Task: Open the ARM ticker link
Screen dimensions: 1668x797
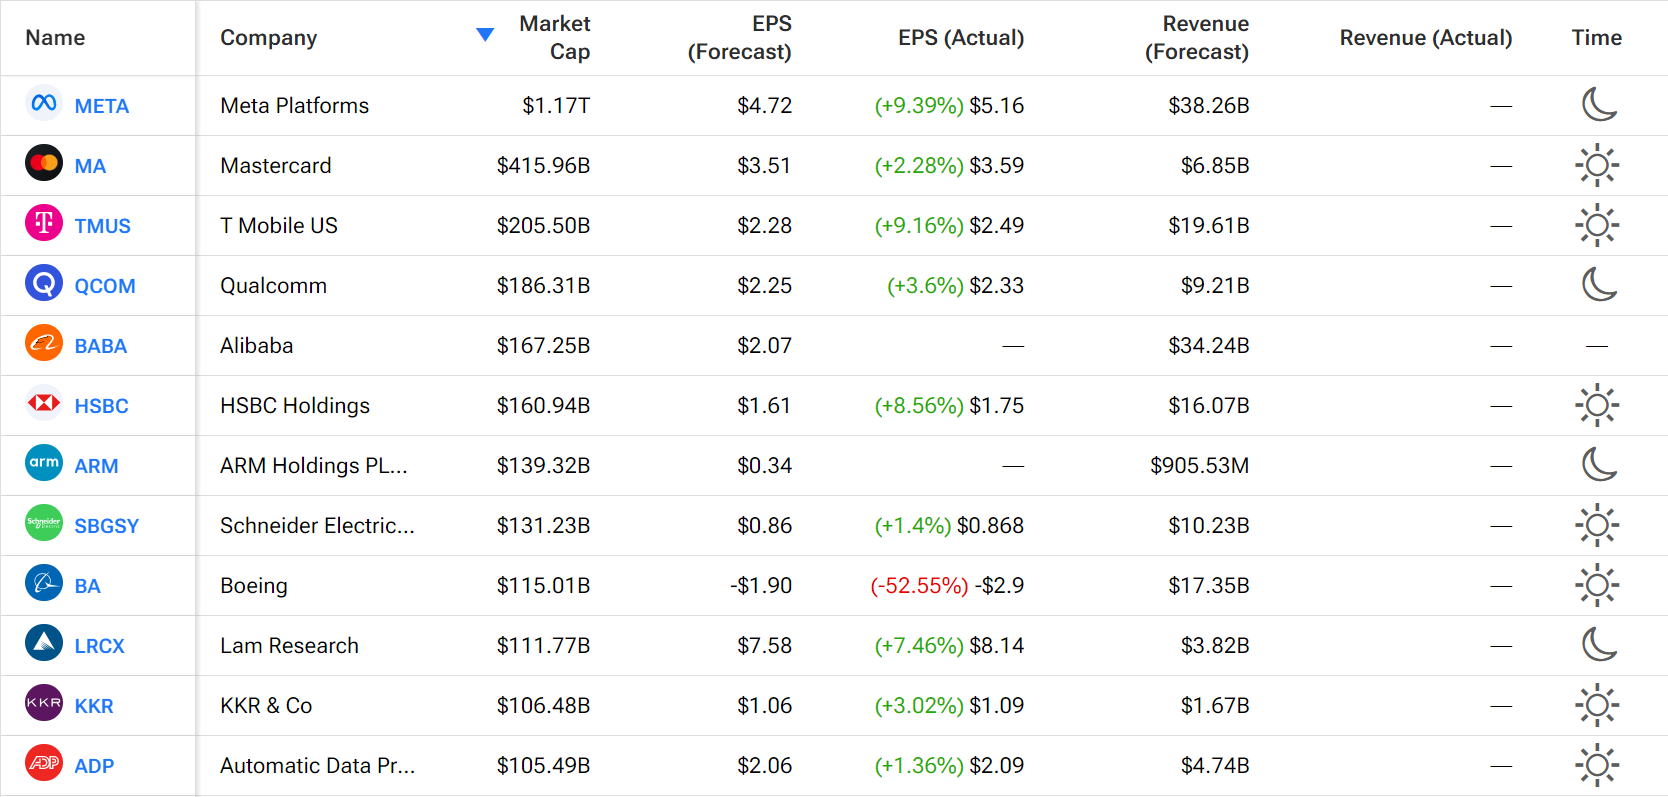Action: [x=96, y=466]
